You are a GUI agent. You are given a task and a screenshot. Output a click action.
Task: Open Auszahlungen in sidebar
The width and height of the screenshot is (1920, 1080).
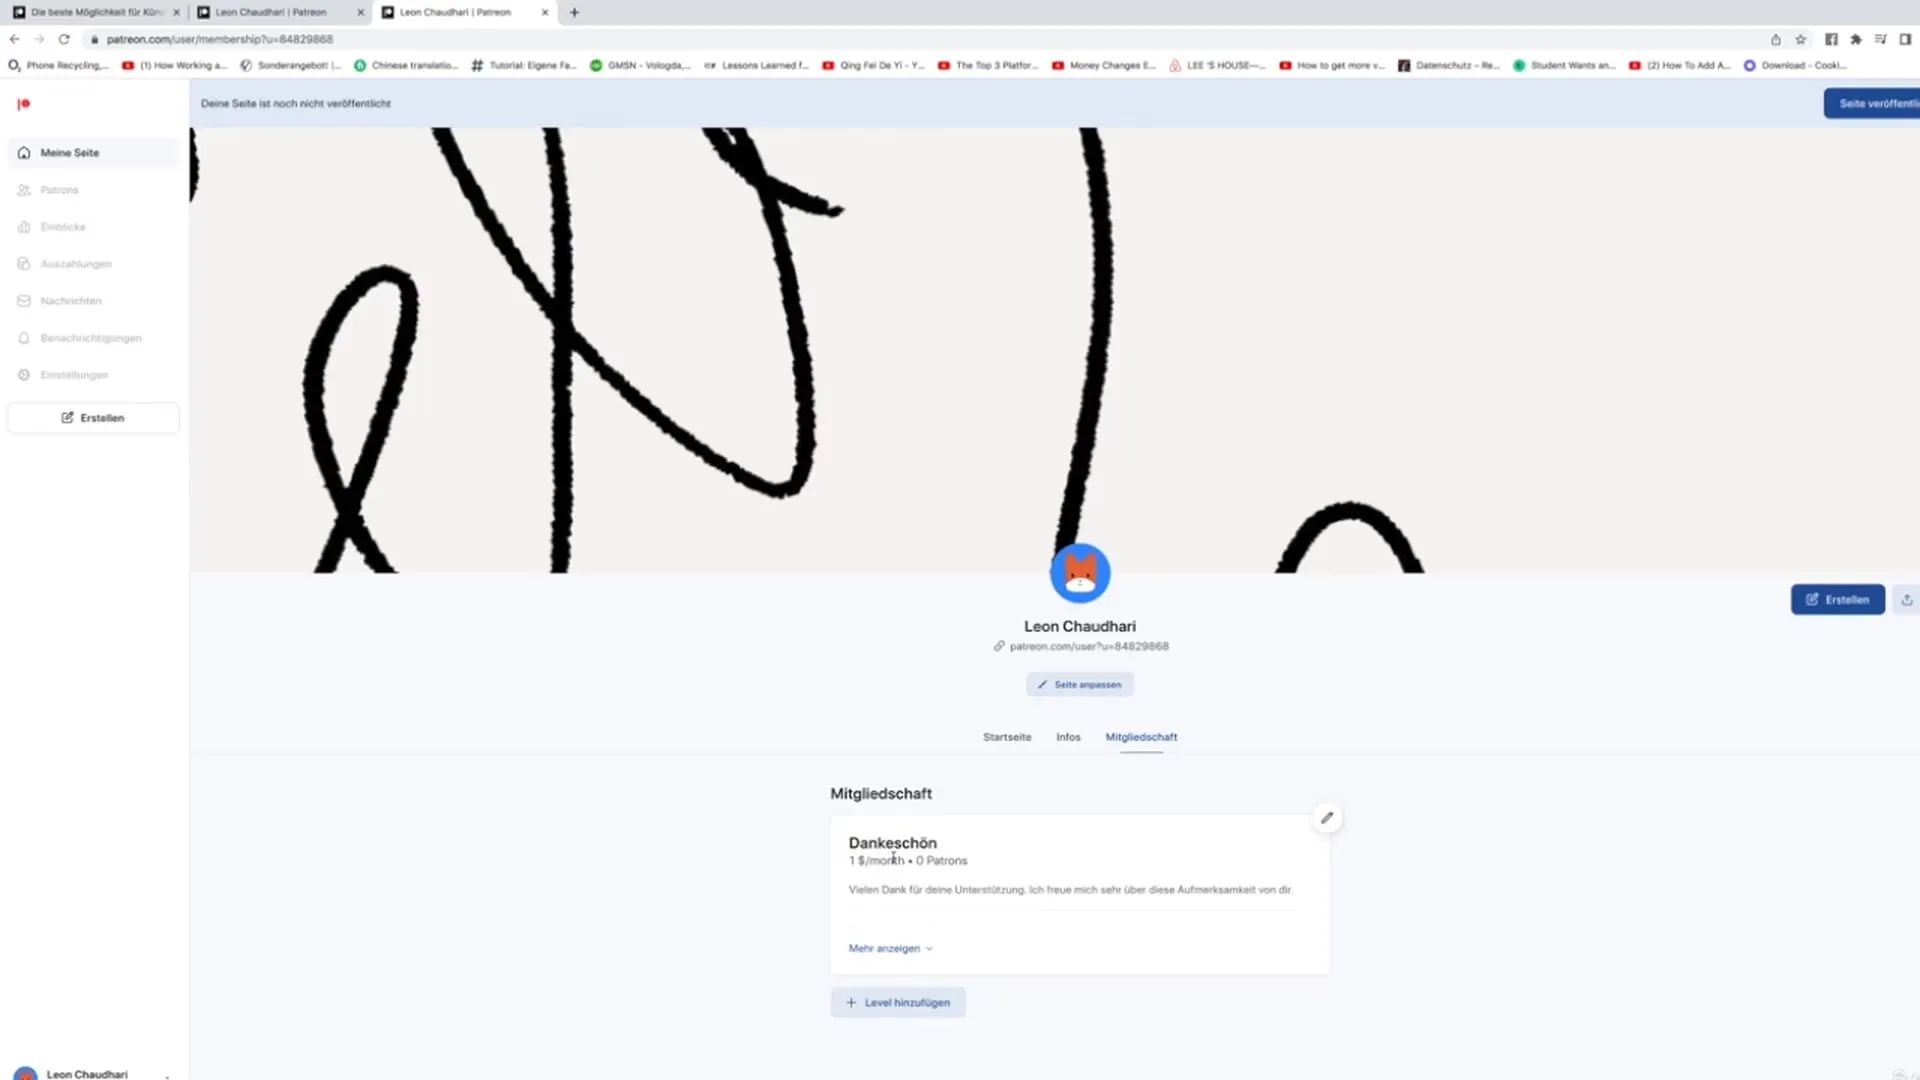coord(75,264)
